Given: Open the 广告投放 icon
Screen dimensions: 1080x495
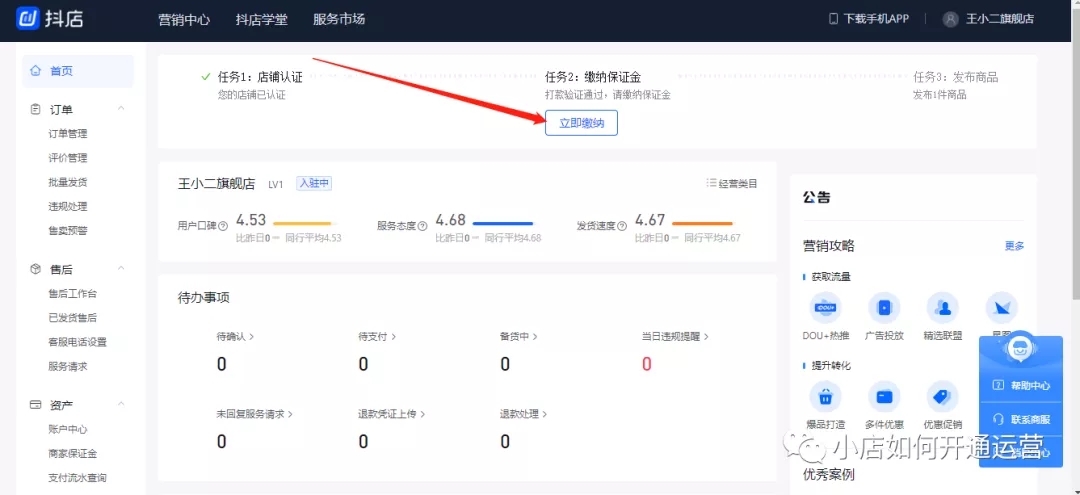Looking at the screenshot, I should 884,308.
